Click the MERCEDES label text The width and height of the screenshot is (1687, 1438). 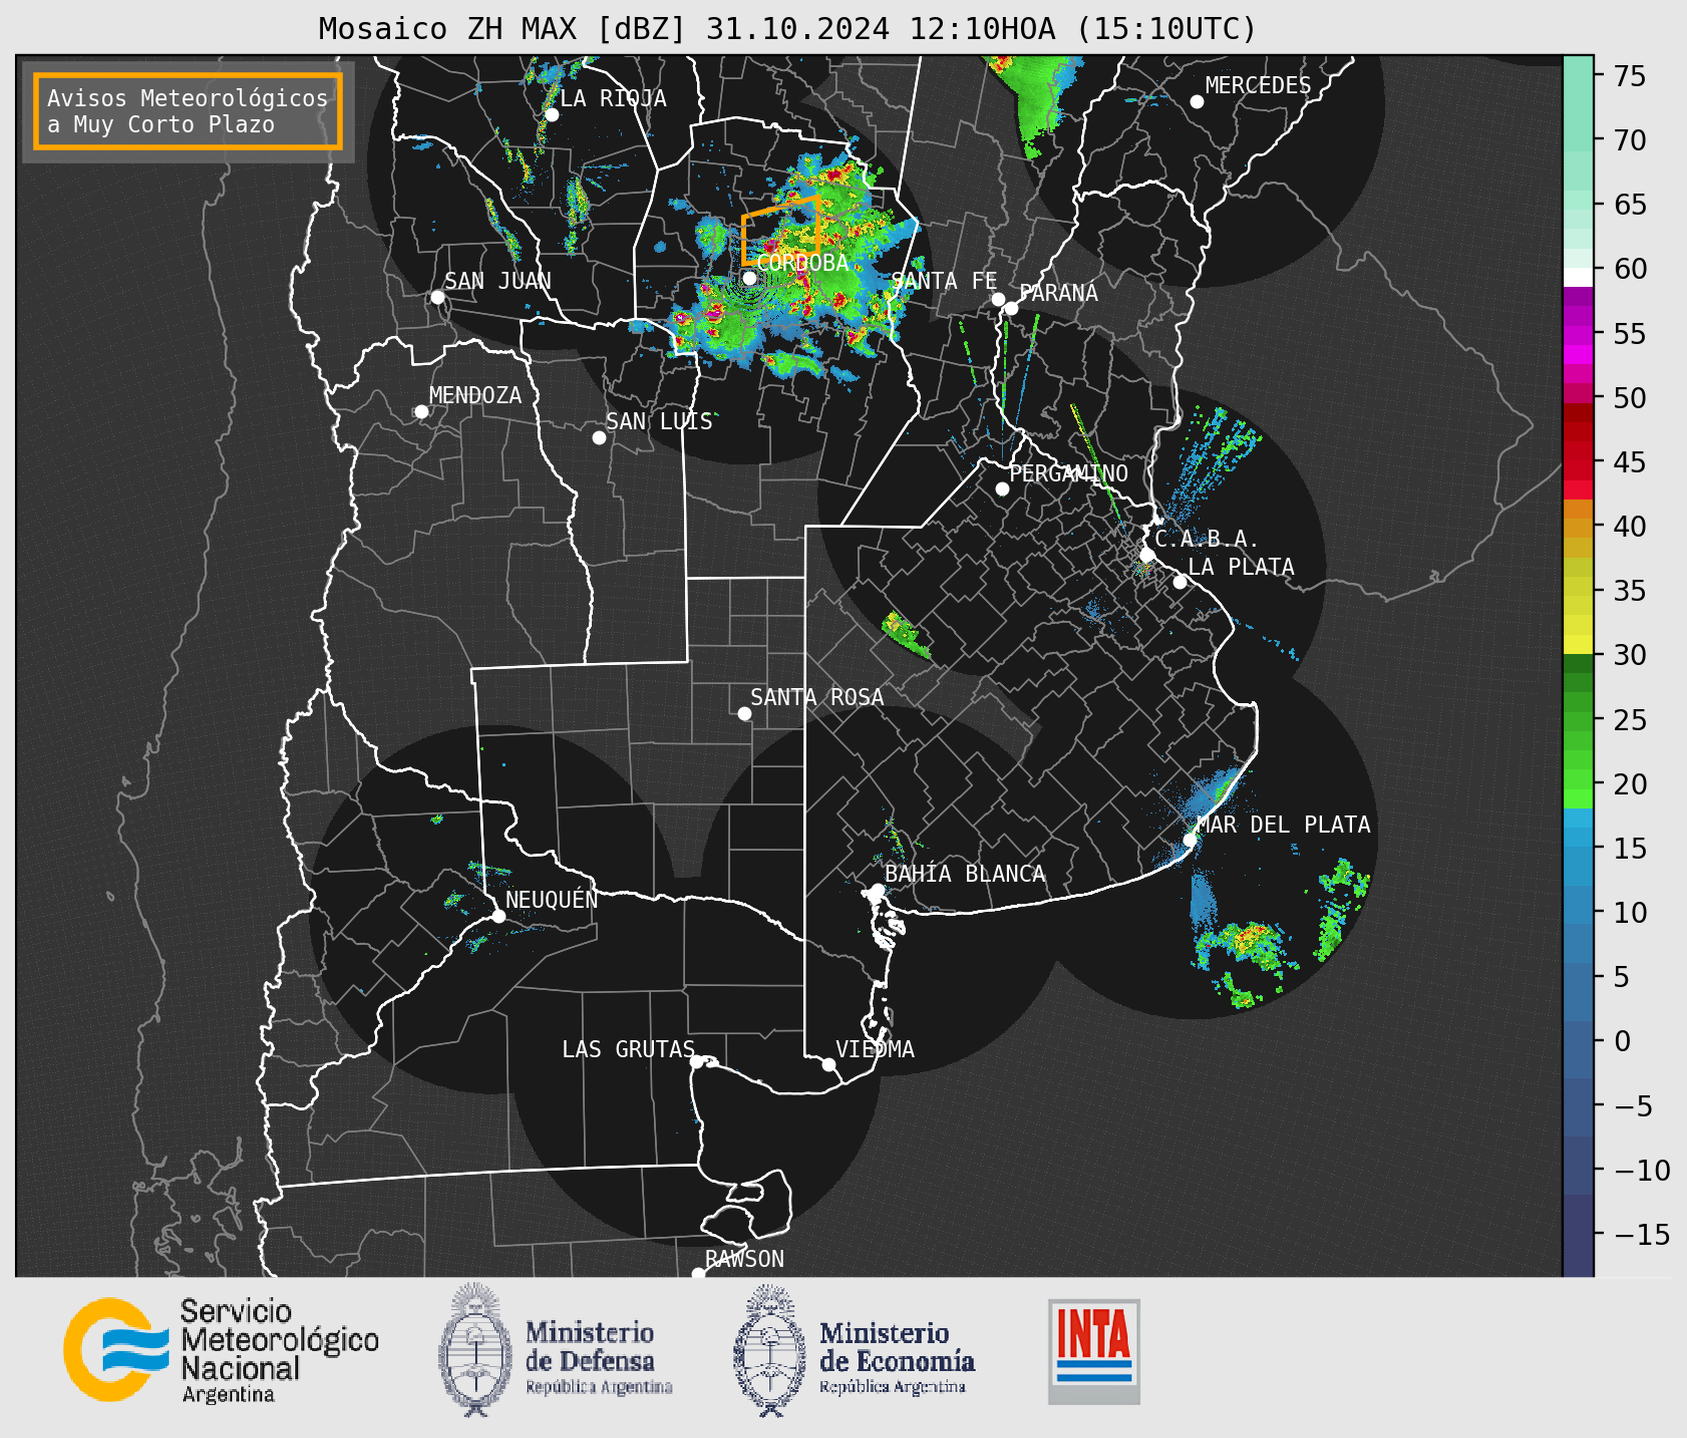pos(1258,86)
